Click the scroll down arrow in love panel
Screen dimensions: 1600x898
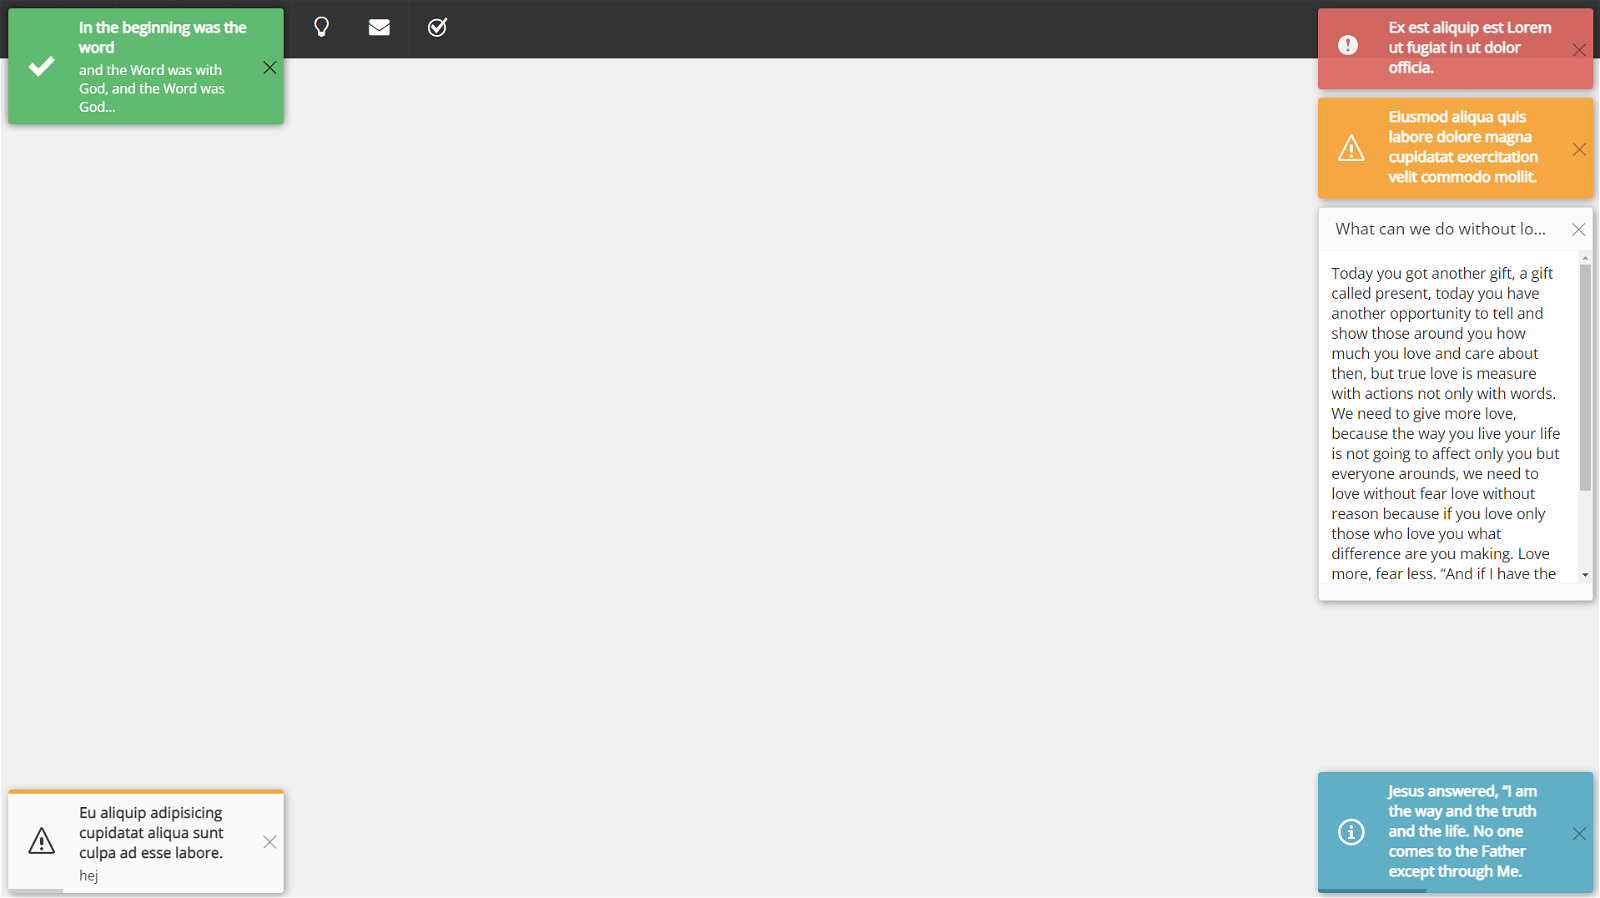pyautogui.click(x=1585, y=575)
